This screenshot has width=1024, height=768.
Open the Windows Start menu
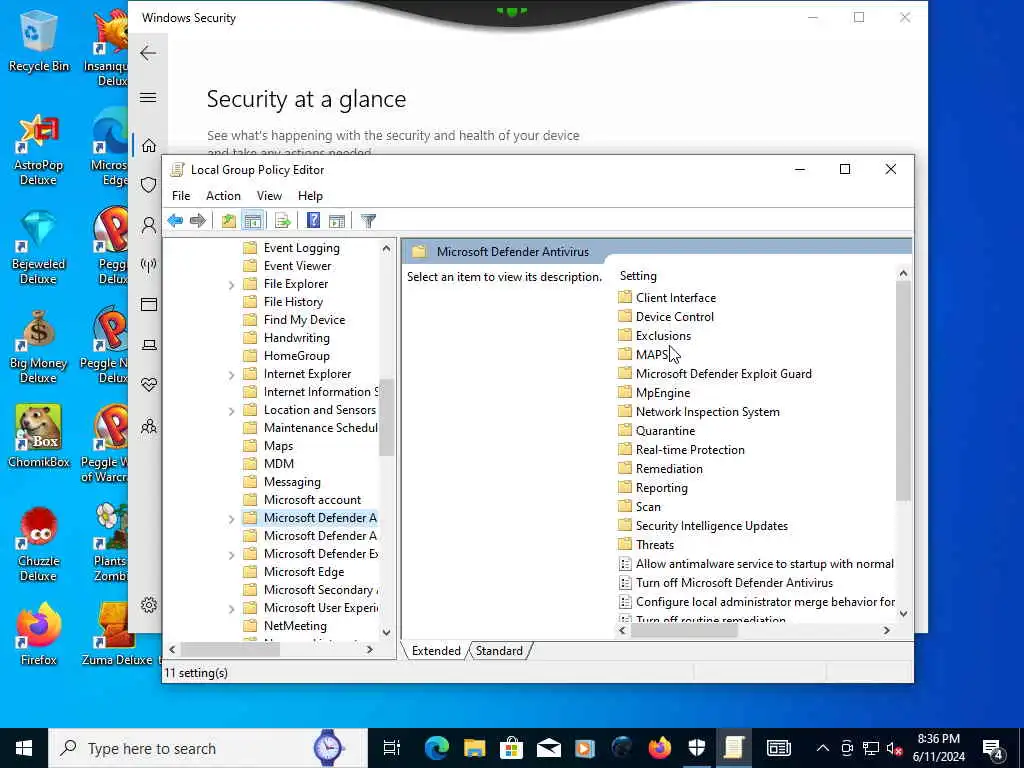24,748
